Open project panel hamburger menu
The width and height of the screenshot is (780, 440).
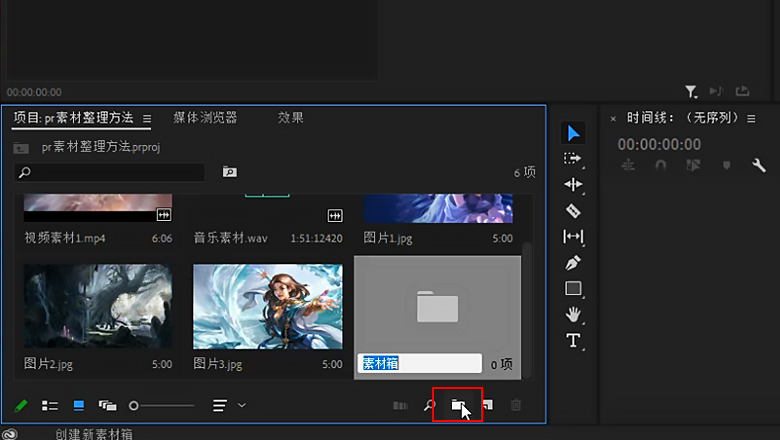point(147,118)
